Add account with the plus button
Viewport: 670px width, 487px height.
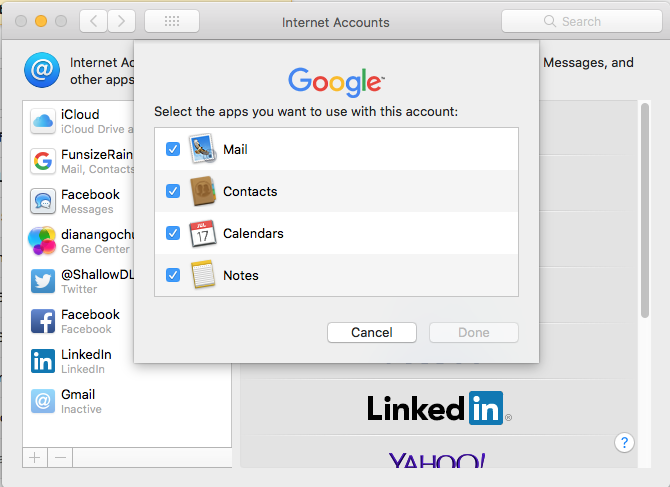click(35, 458)
